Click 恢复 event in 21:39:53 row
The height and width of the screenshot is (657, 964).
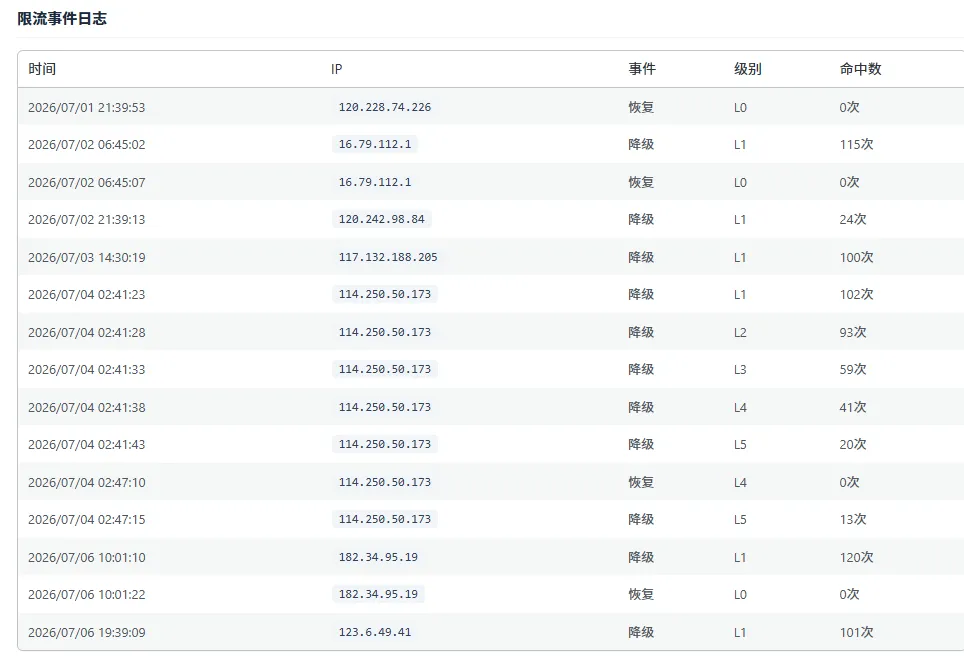pos(641,108)
